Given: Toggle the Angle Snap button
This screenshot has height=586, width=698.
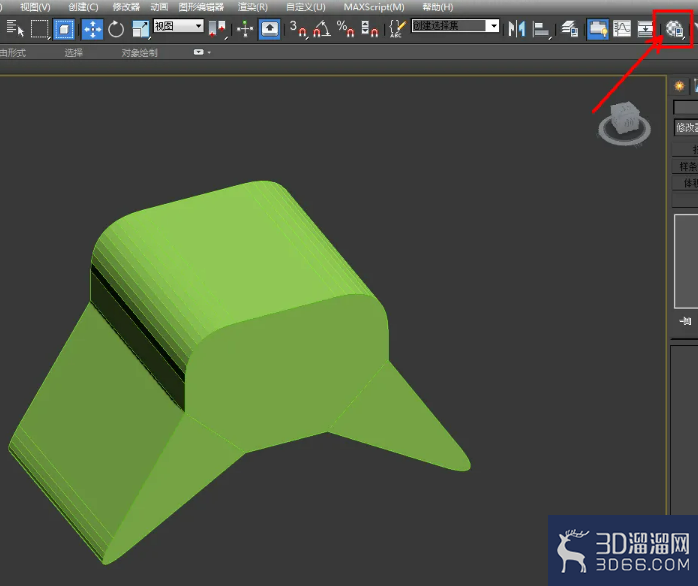Looking at the screenshot, I should [x=322, y=29].
